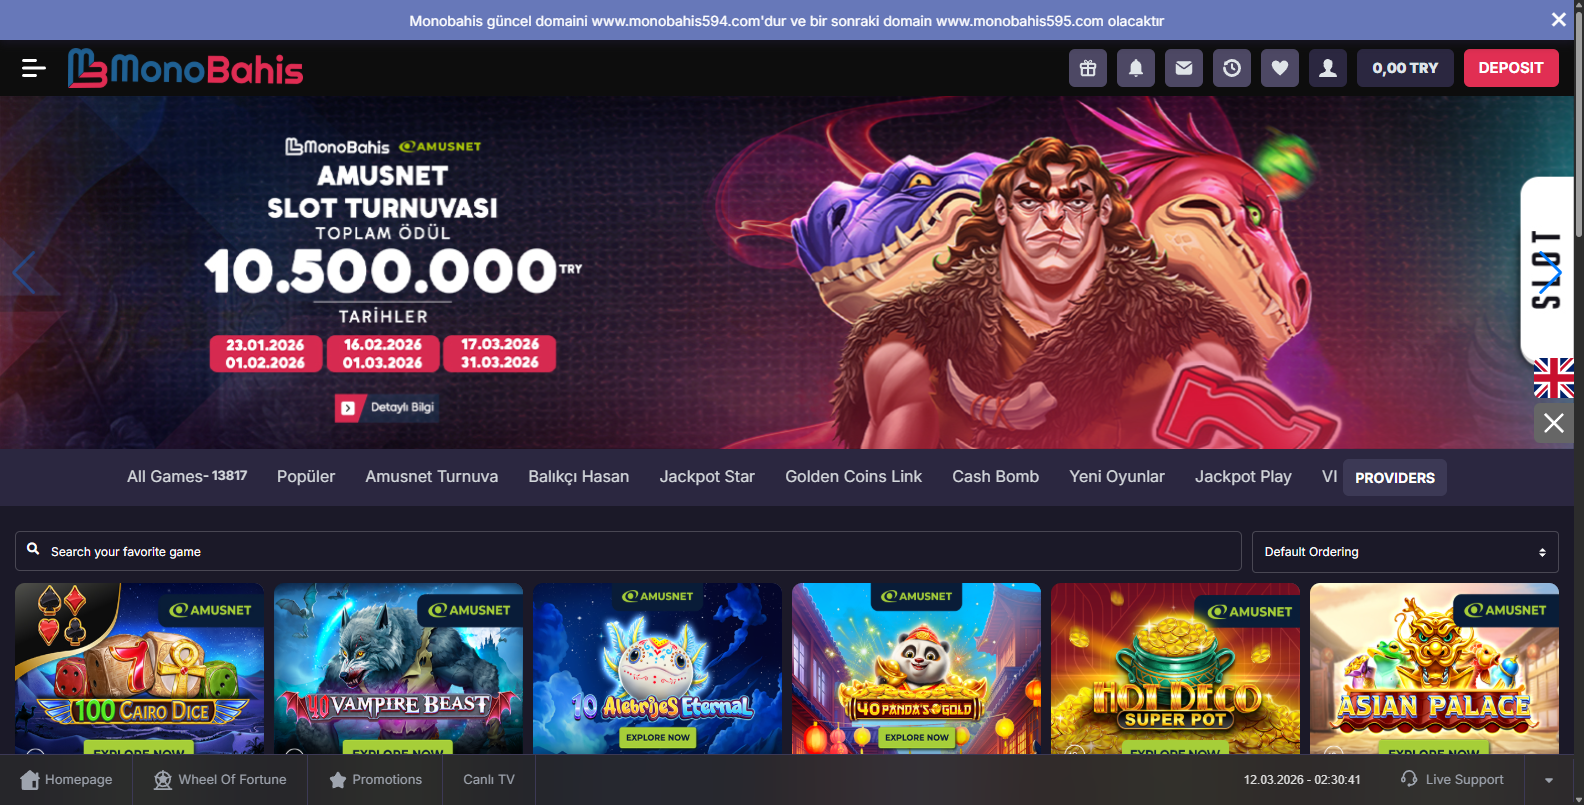Expand the Default Ordering dropdown

click(1405, 552)
